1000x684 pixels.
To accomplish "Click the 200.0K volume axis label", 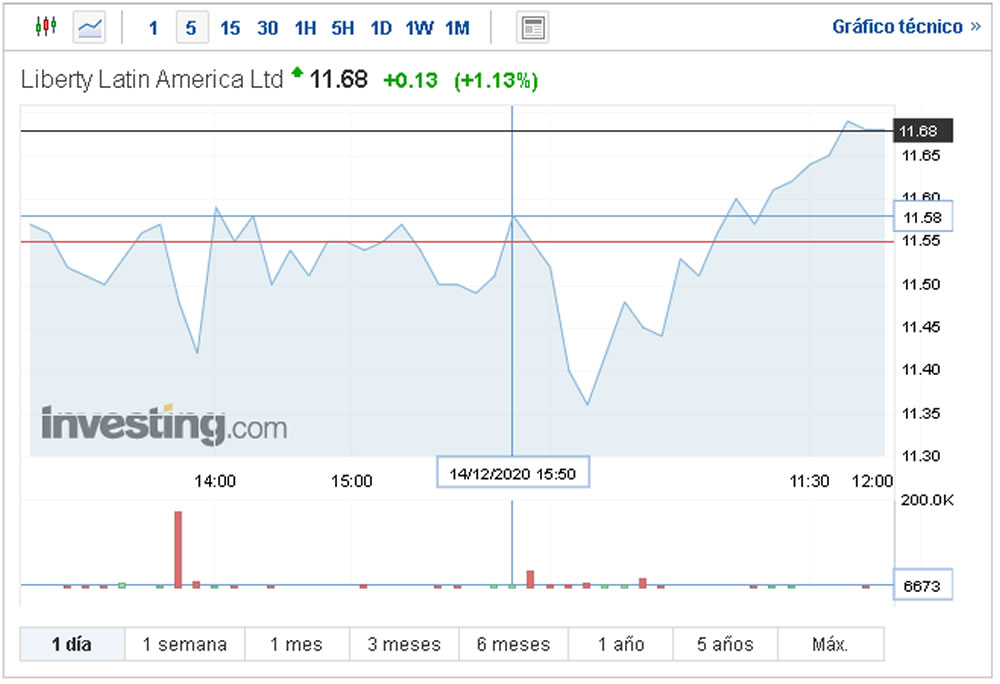I will click(927, 500).
